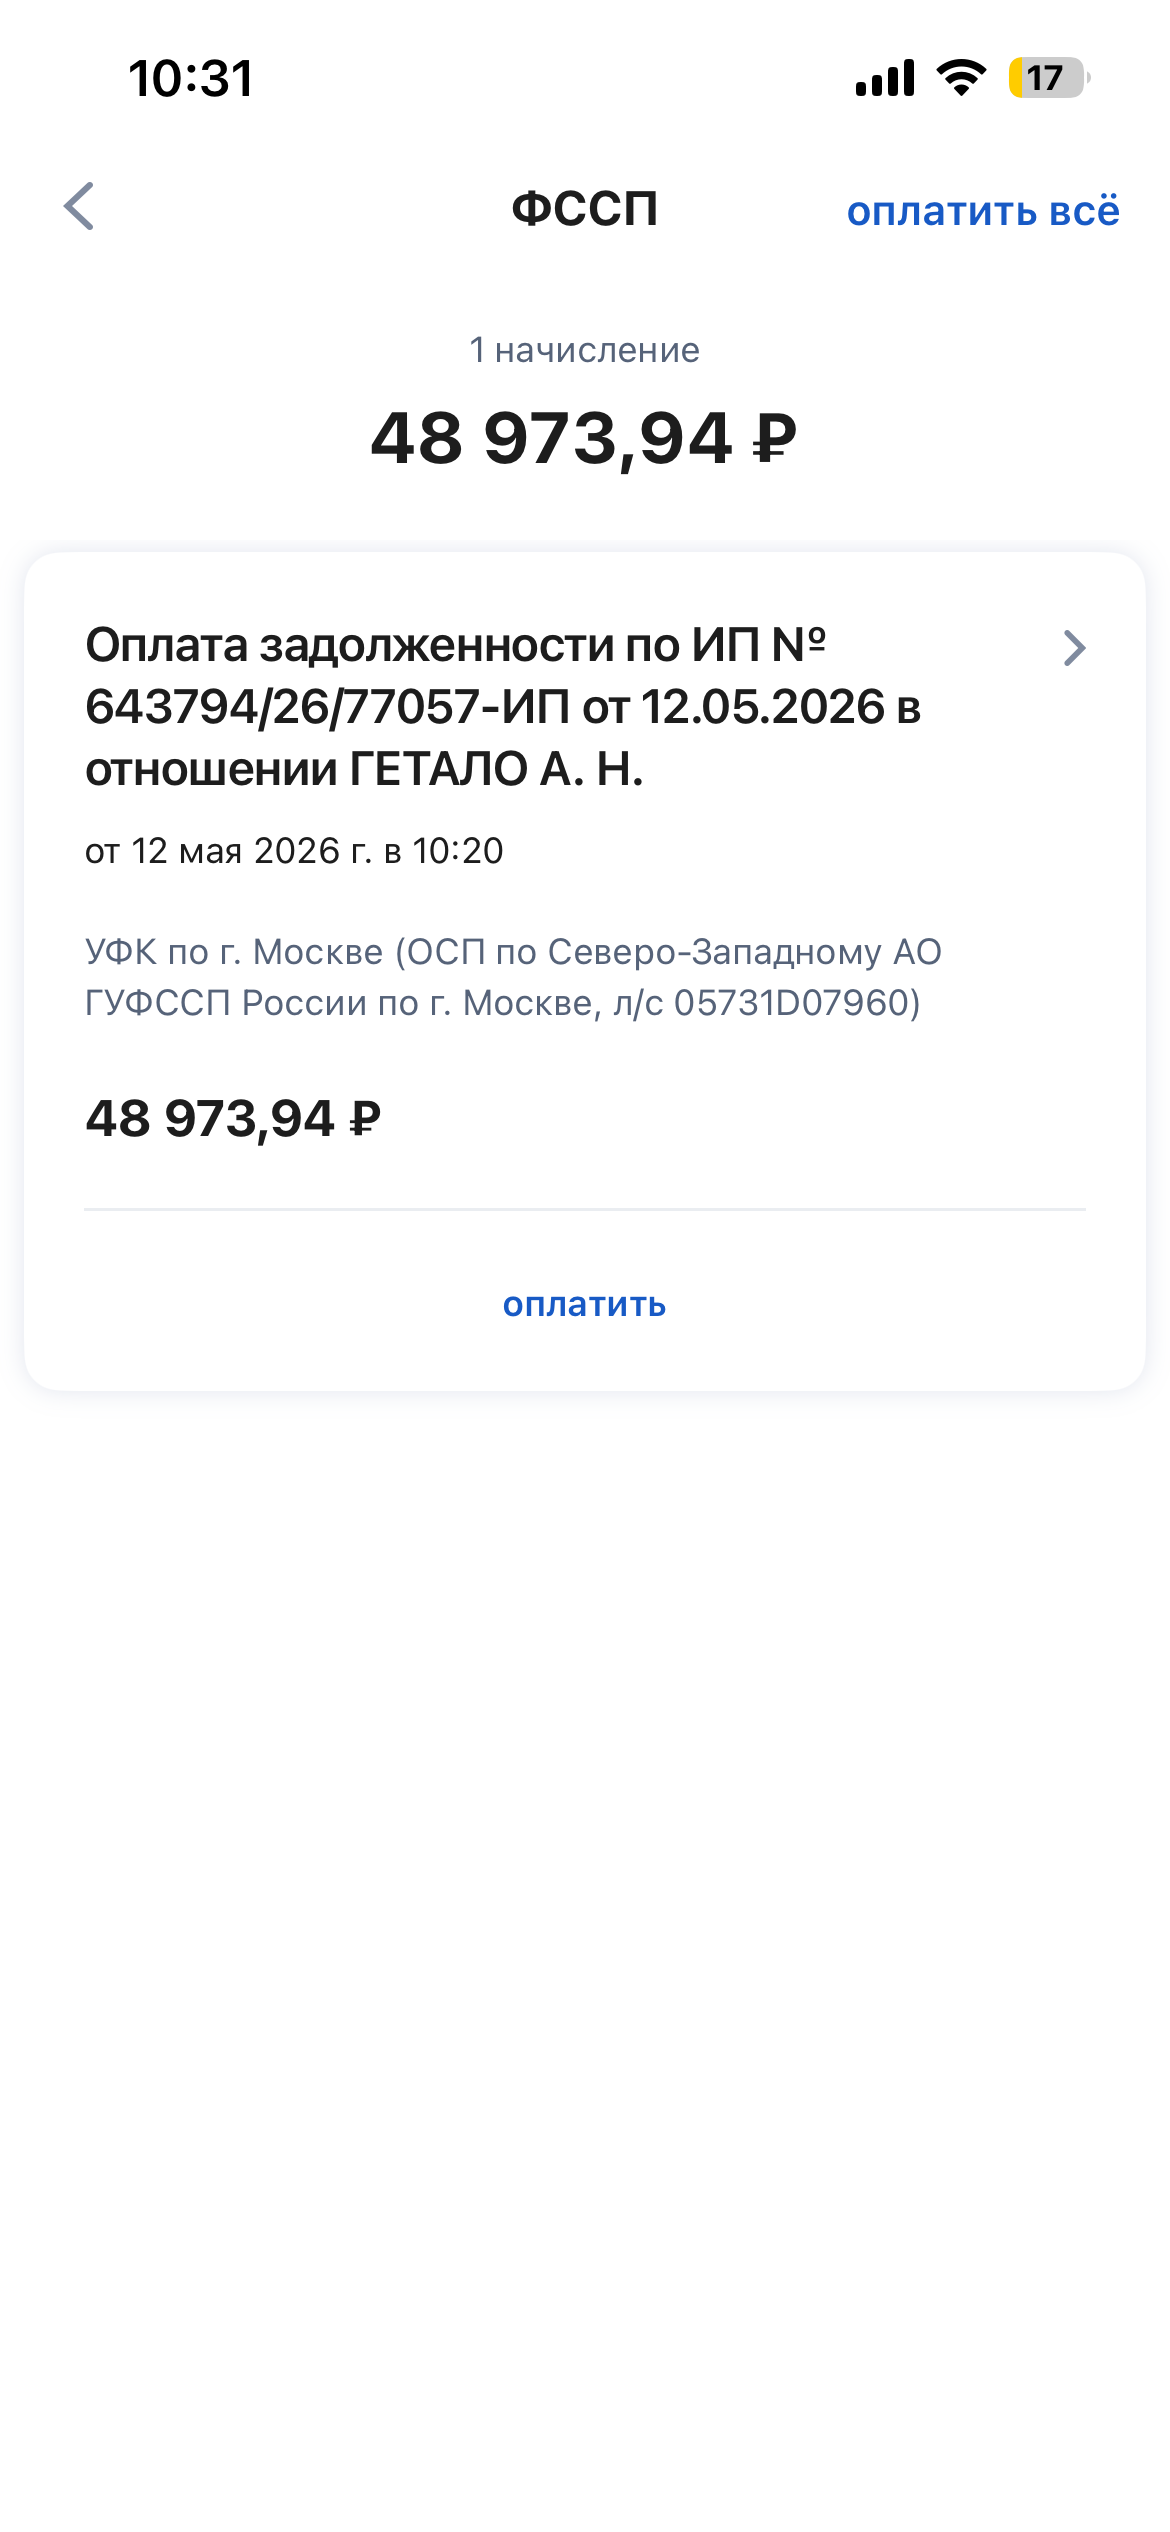The image size is (1170, 2532).
Task: Tap the "УФК по г. Москве" recipient line
Action: [514, 952]
